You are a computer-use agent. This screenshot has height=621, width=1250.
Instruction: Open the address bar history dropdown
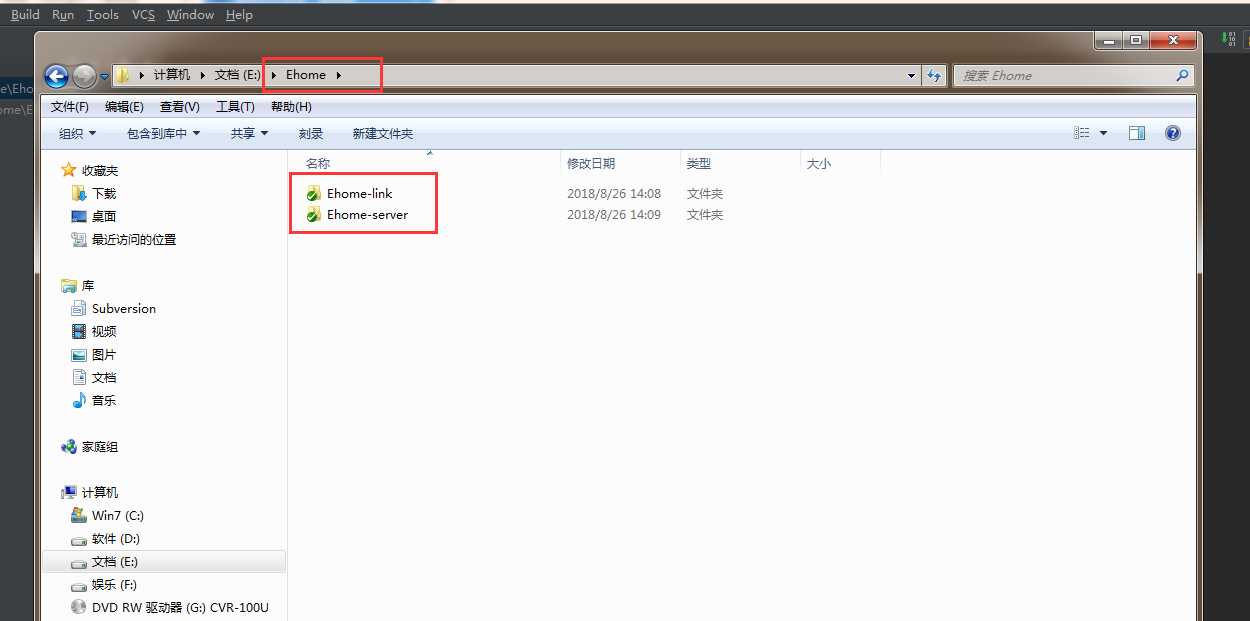[x=911, y=75]
